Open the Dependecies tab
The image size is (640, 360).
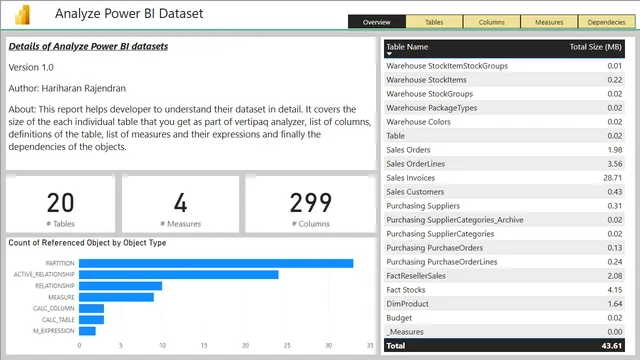[607, 22]
